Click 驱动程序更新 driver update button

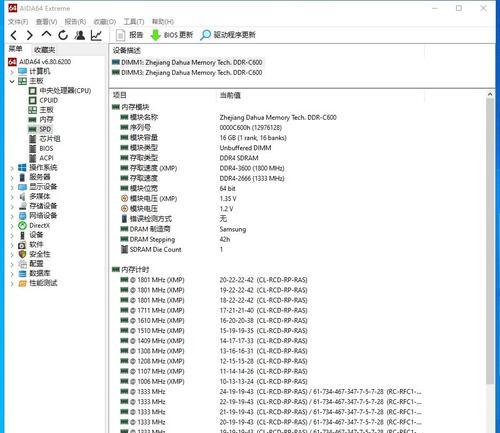click(228, 35)
